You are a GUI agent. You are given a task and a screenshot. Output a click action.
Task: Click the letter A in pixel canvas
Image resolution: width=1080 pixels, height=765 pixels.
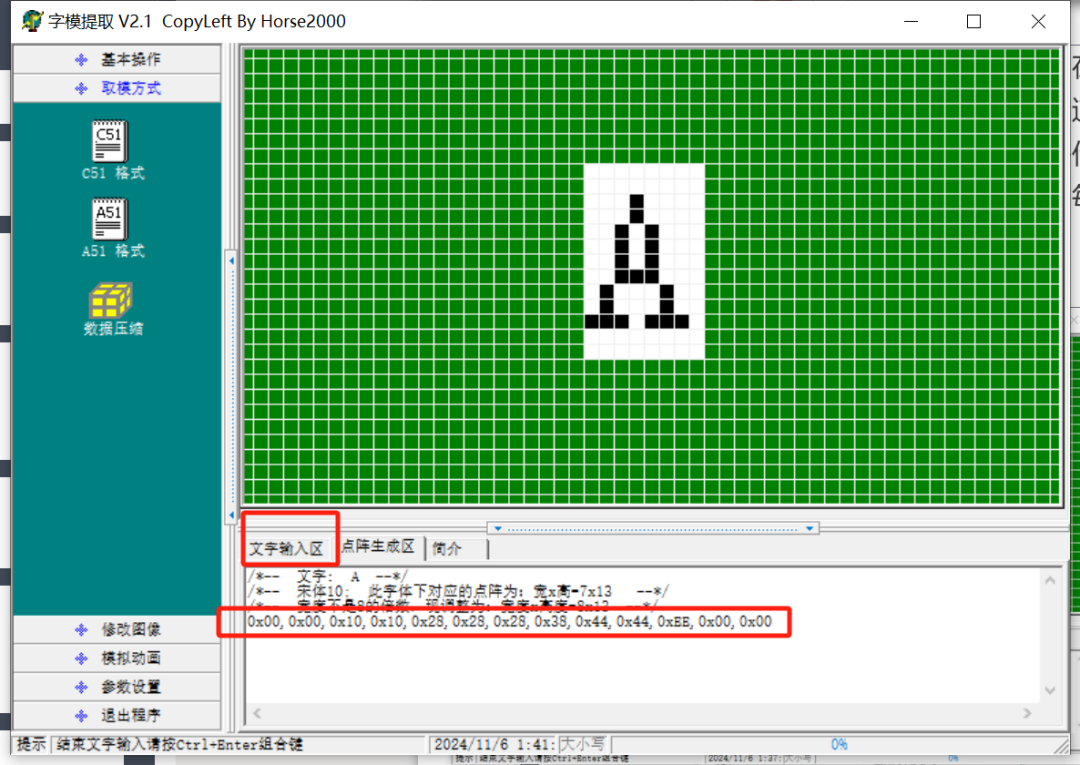637,263
